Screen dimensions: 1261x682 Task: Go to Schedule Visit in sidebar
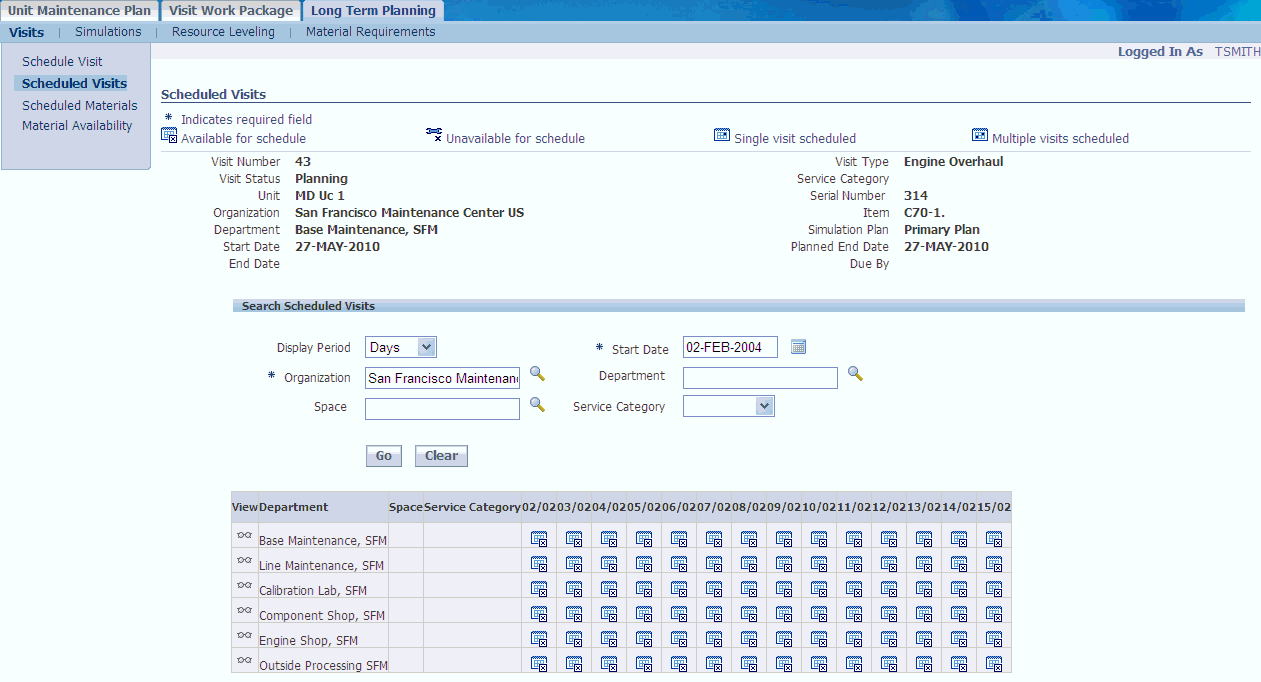click(x=62, y=62)
